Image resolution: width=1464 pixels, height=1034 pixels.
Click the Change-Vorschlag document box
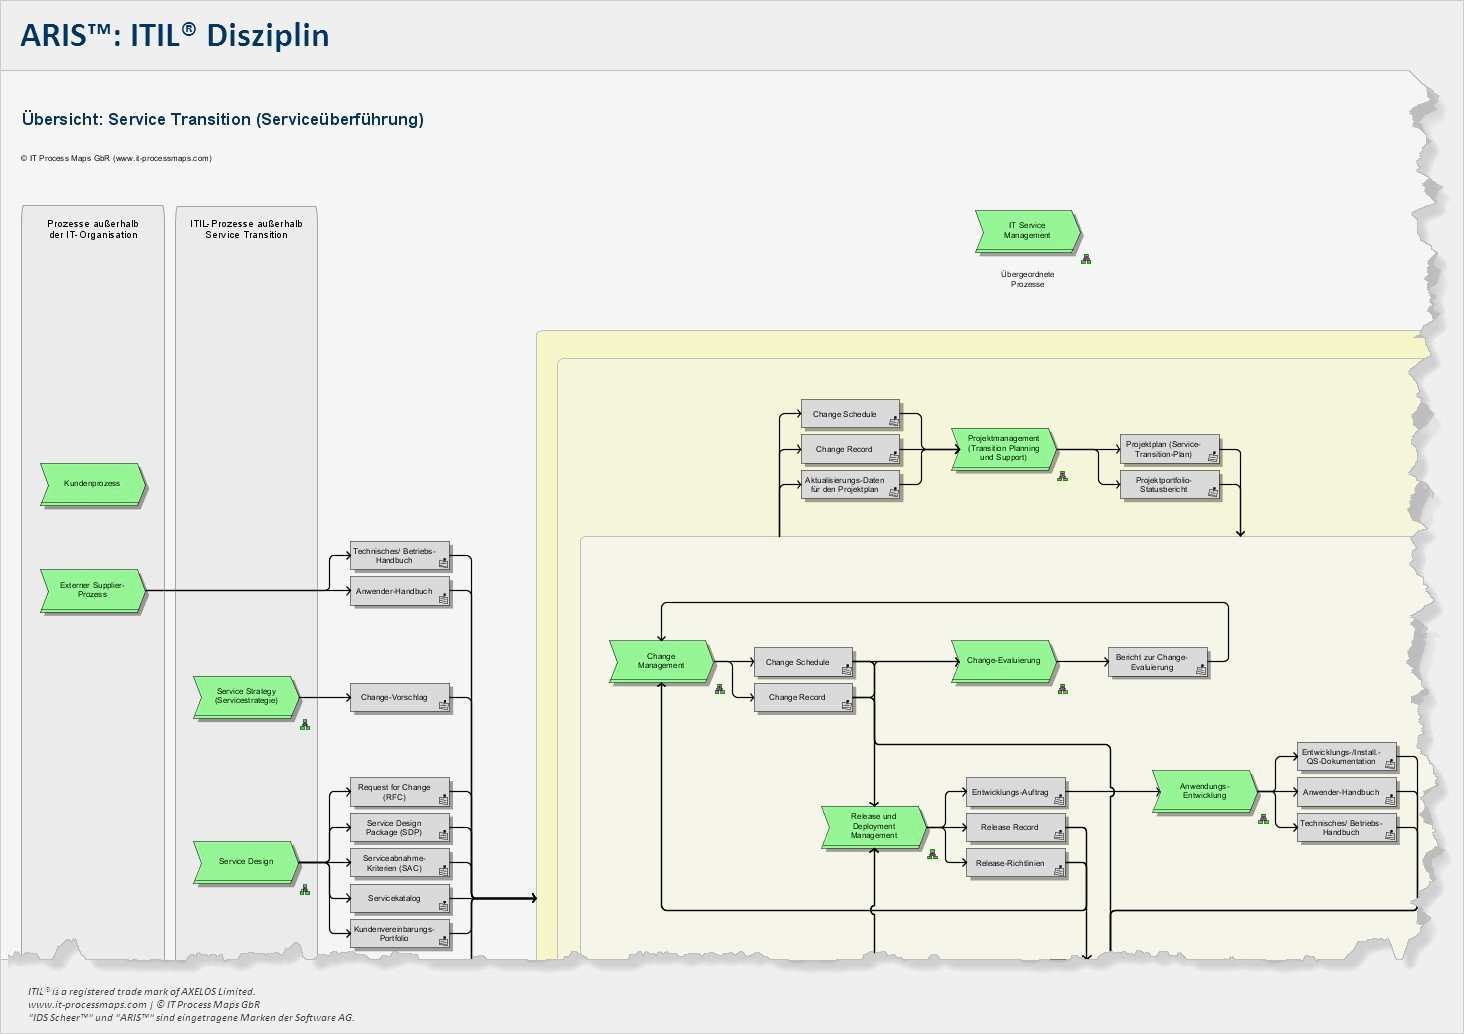tap(400, 697)
